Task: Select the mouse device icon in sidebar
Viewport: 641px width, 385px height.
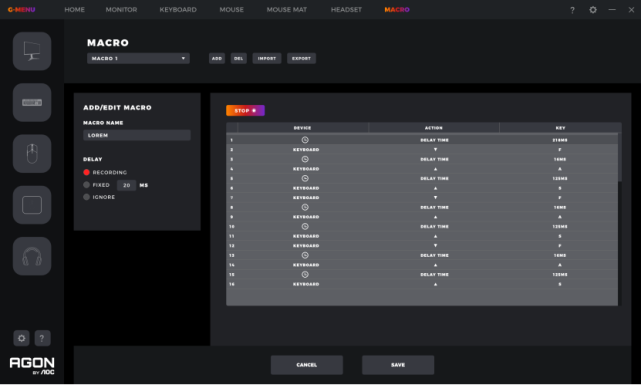Action: (x=32, y=154)
